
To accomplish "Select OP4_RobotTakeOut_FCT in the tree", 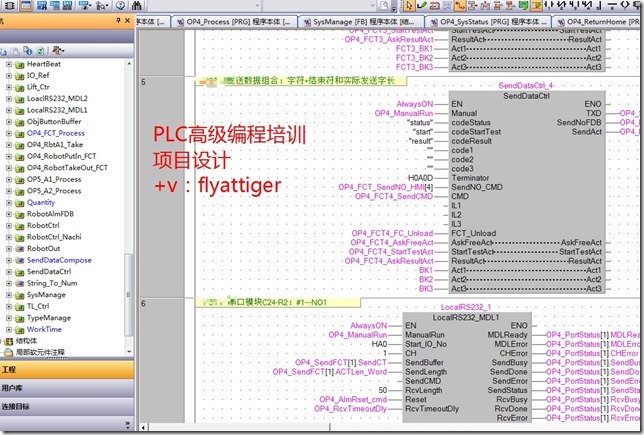I will [x=67, y=168].
